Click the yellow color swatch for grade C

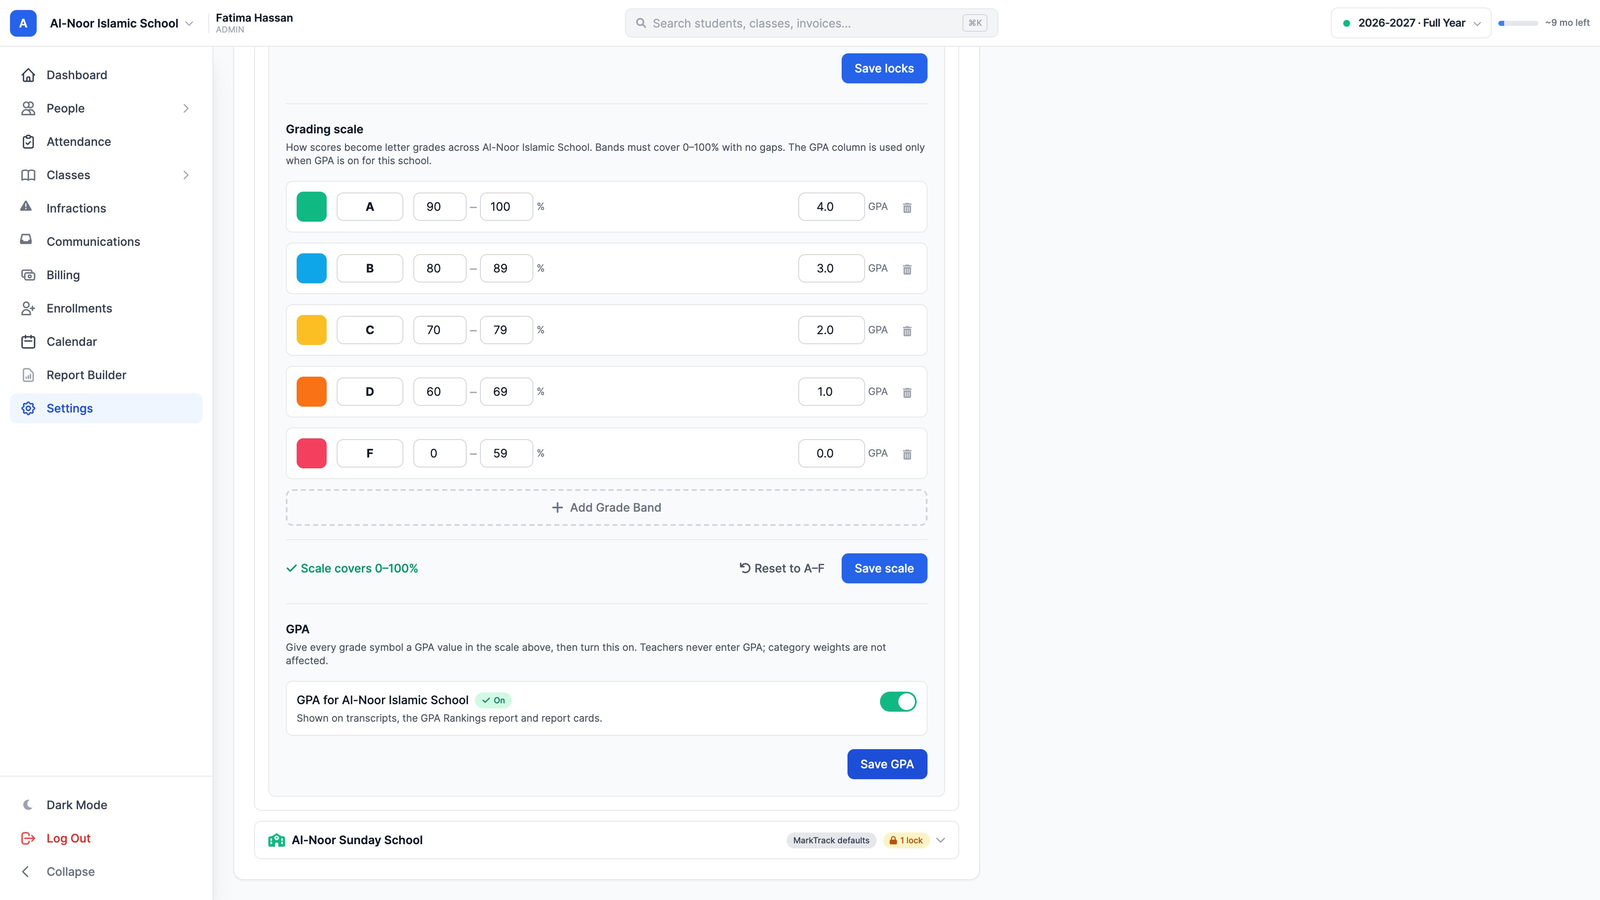[312, 330]
